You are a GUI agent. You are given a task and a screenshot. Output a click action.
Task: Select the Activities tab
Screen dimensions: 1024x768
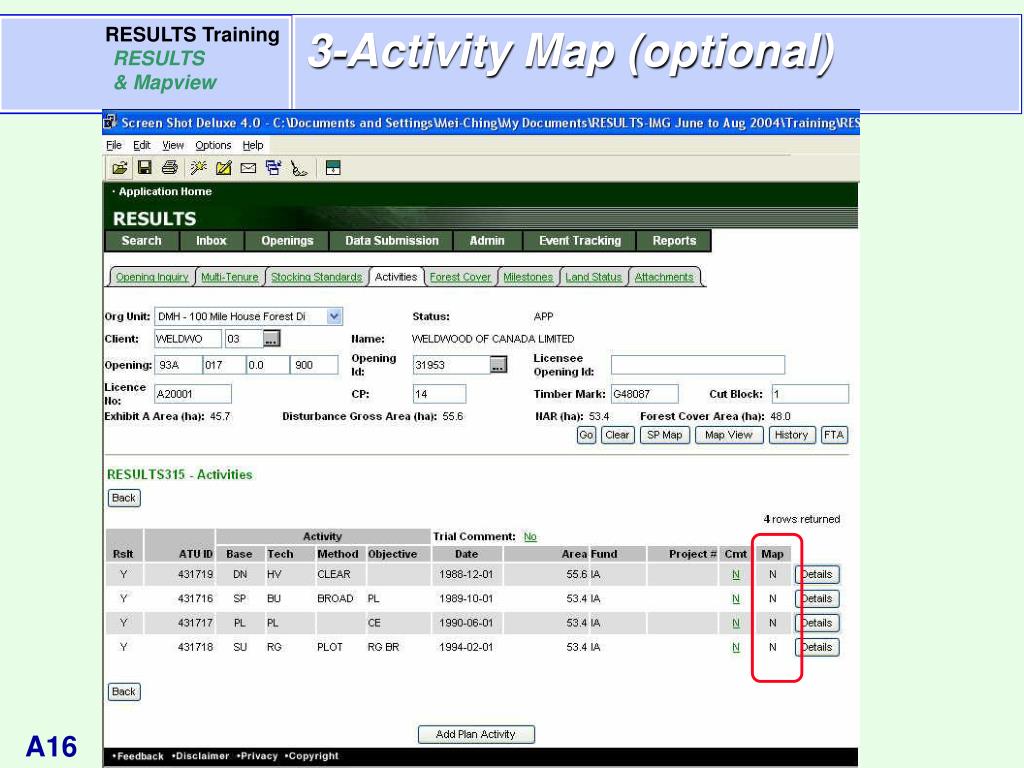click(x=396, y=277)
